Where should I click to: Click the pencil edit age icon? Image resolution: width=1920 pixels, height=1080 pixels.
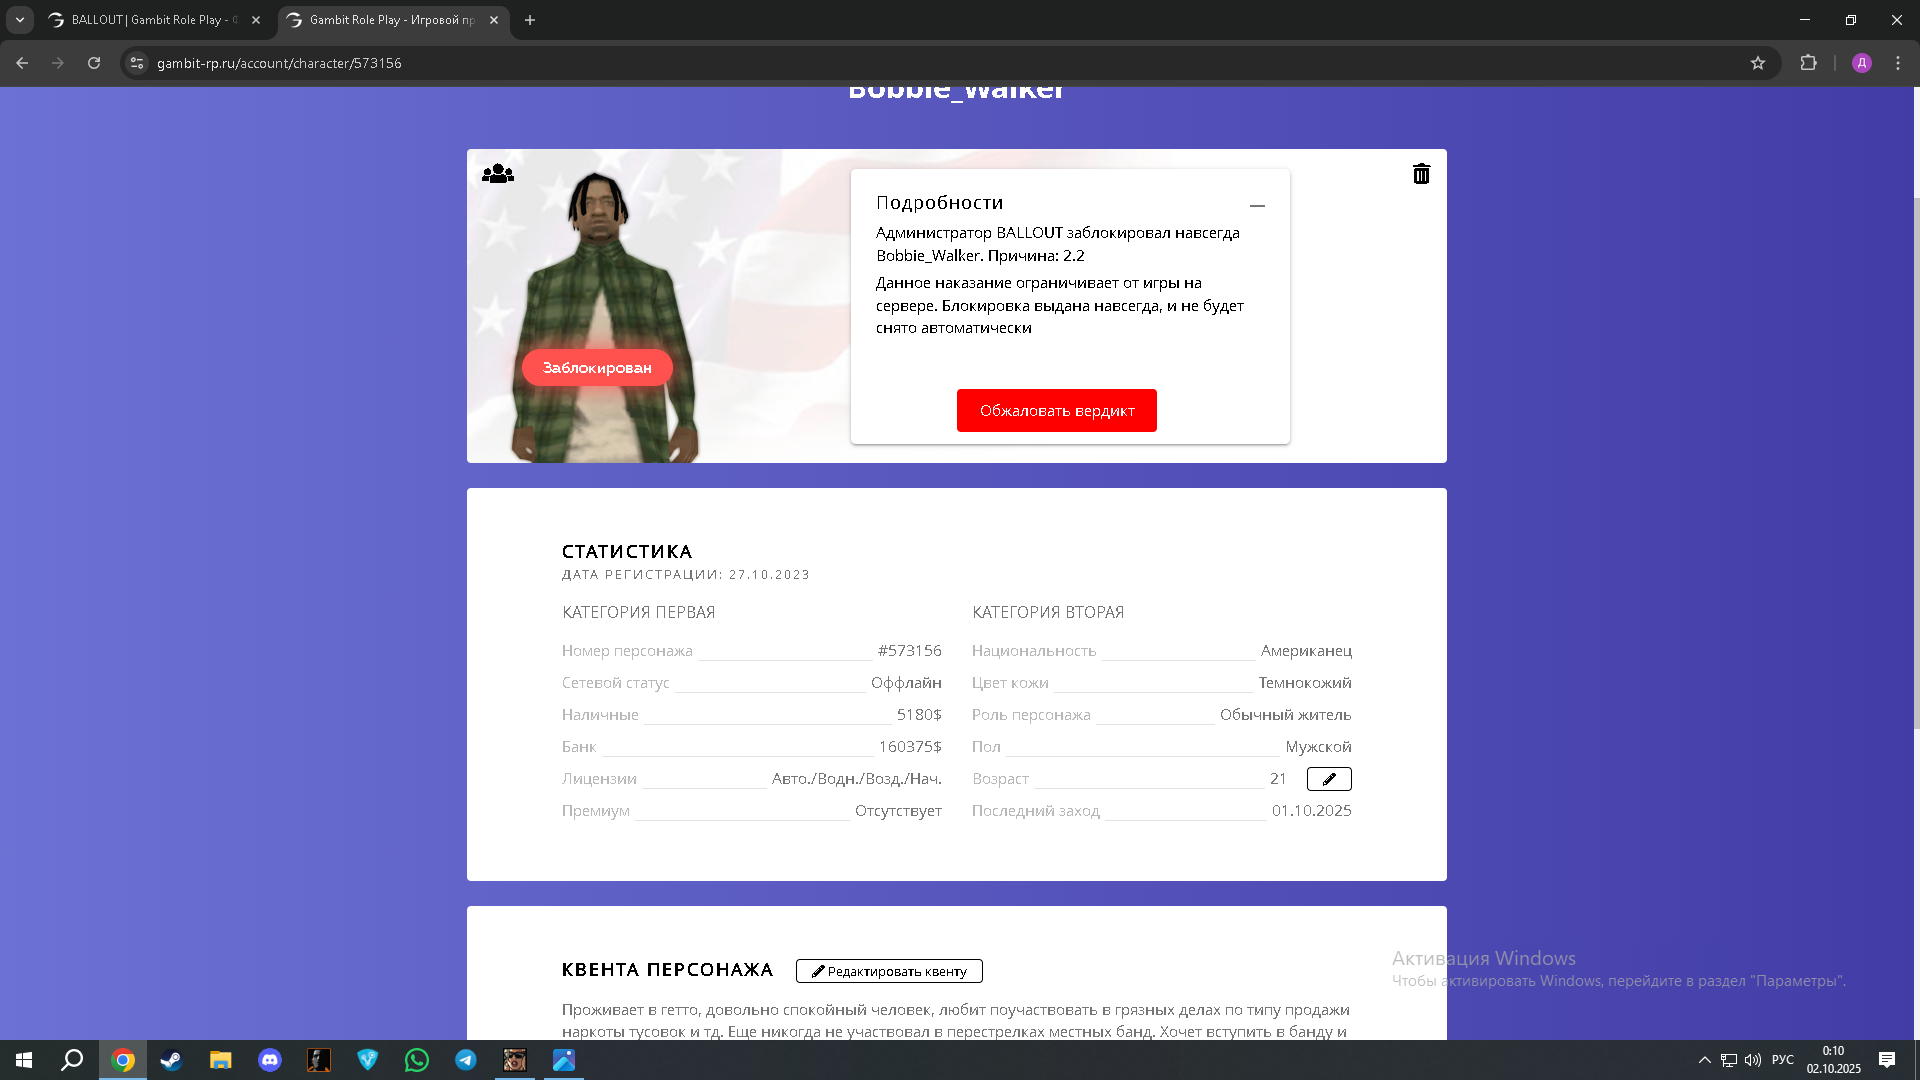point(1329,779)
